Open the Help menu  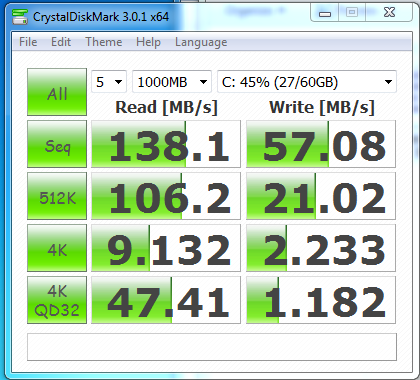pos(148,42)
